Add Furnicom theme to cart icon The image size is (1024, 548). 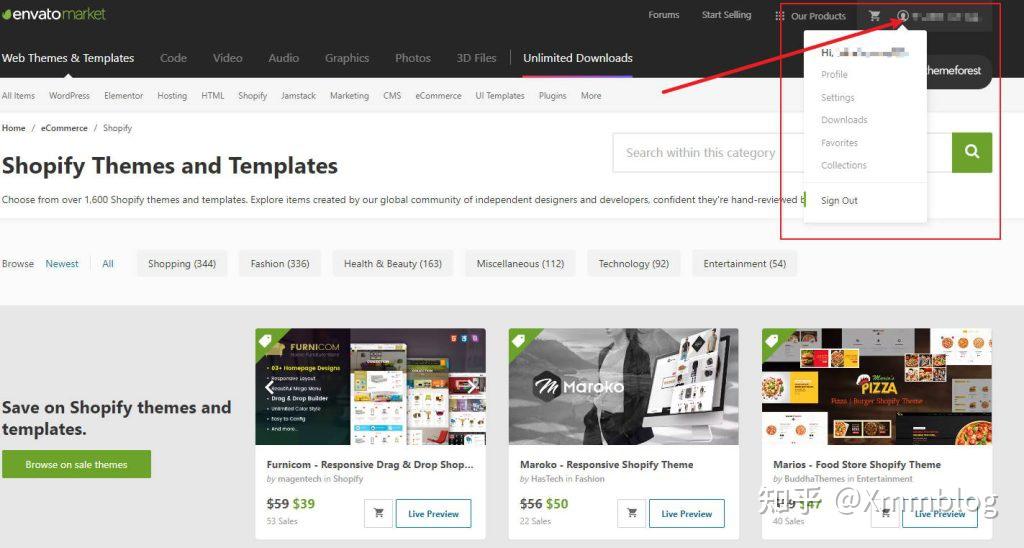click(x=379, y=513)
